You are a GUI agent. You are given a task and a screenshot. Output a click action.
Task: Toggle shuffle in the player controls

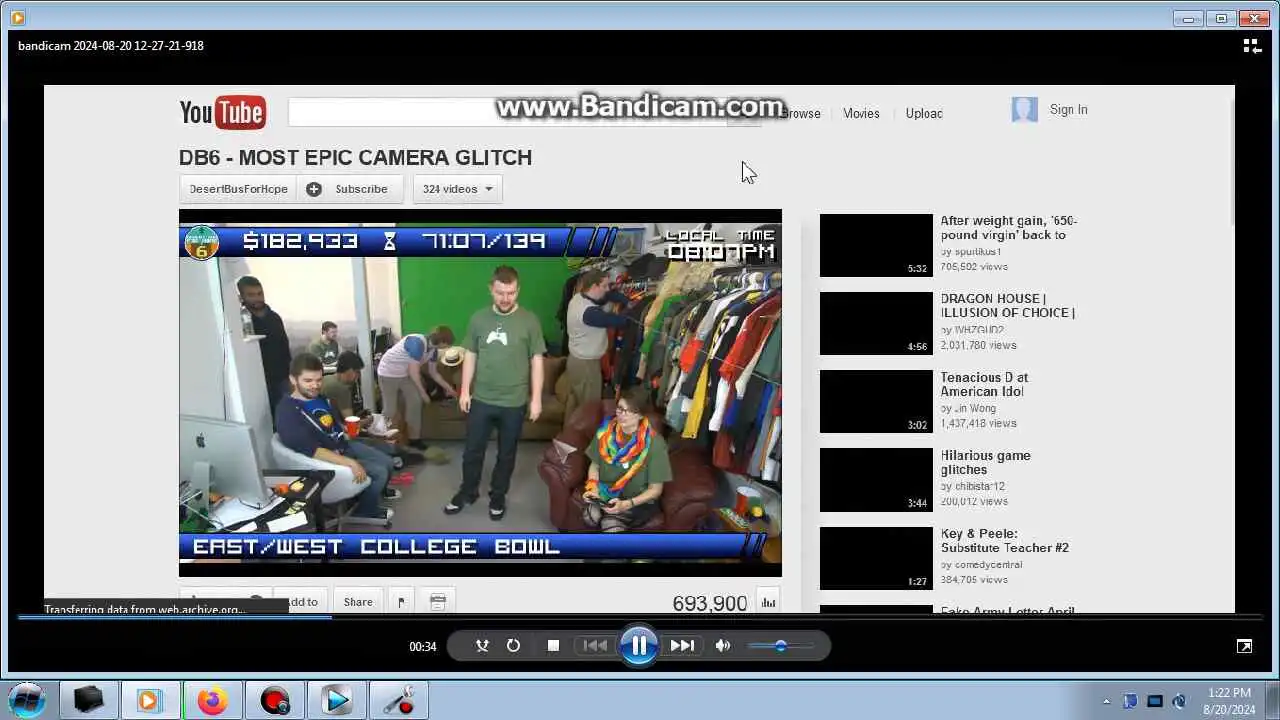tap(482, 646)
